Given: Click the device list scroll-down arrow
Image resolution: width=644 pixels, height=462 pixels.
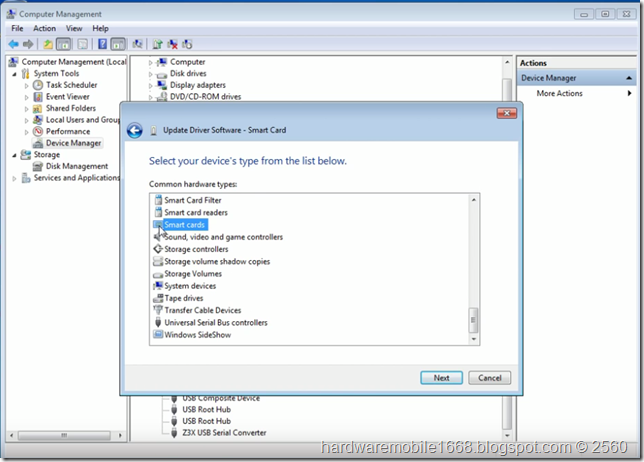Looking at the screenshot, I should (507, 435).
